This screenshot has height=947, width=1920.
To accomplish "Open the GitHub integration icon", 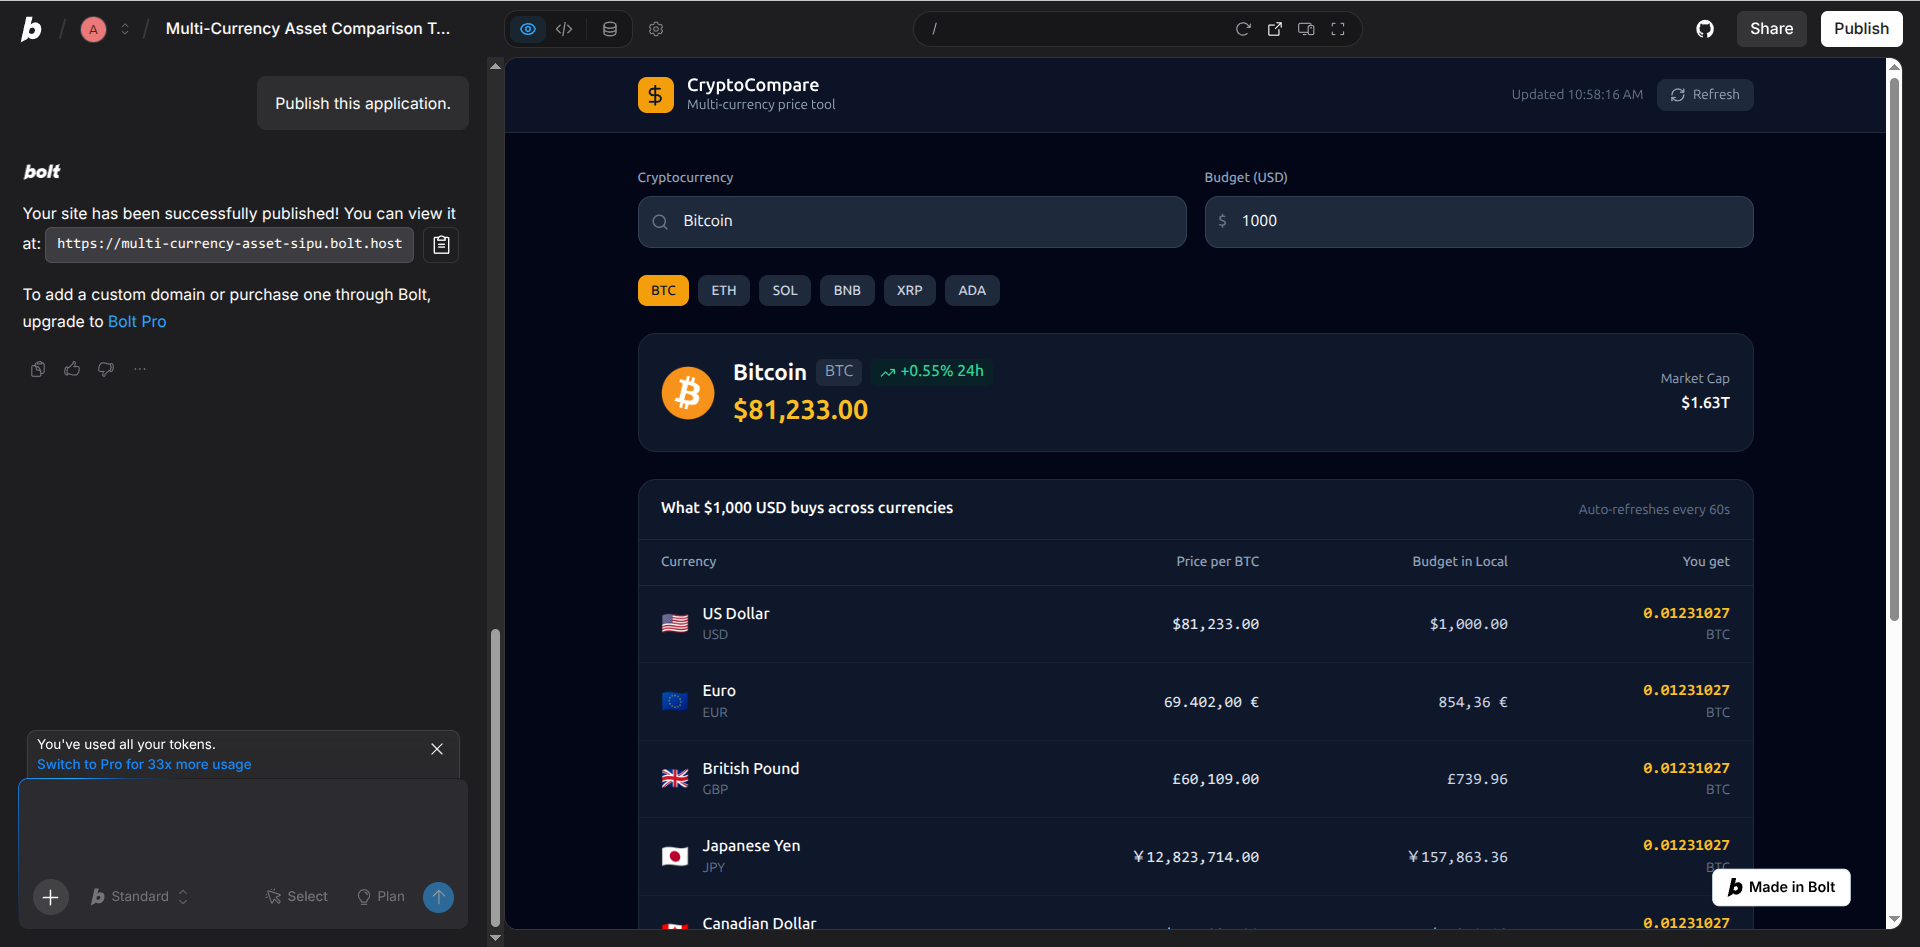I will coord(1705,29).
